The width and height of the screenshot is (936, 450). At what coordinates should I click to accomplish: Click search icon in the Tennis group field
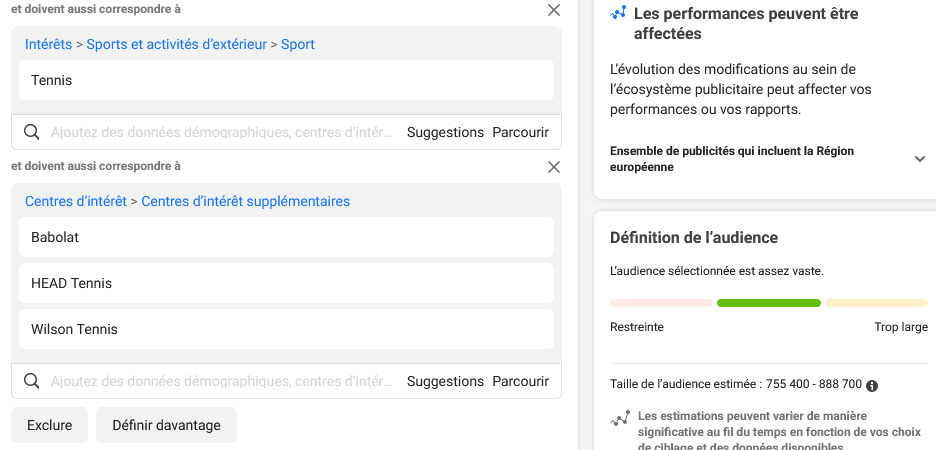tap(32, 132)
